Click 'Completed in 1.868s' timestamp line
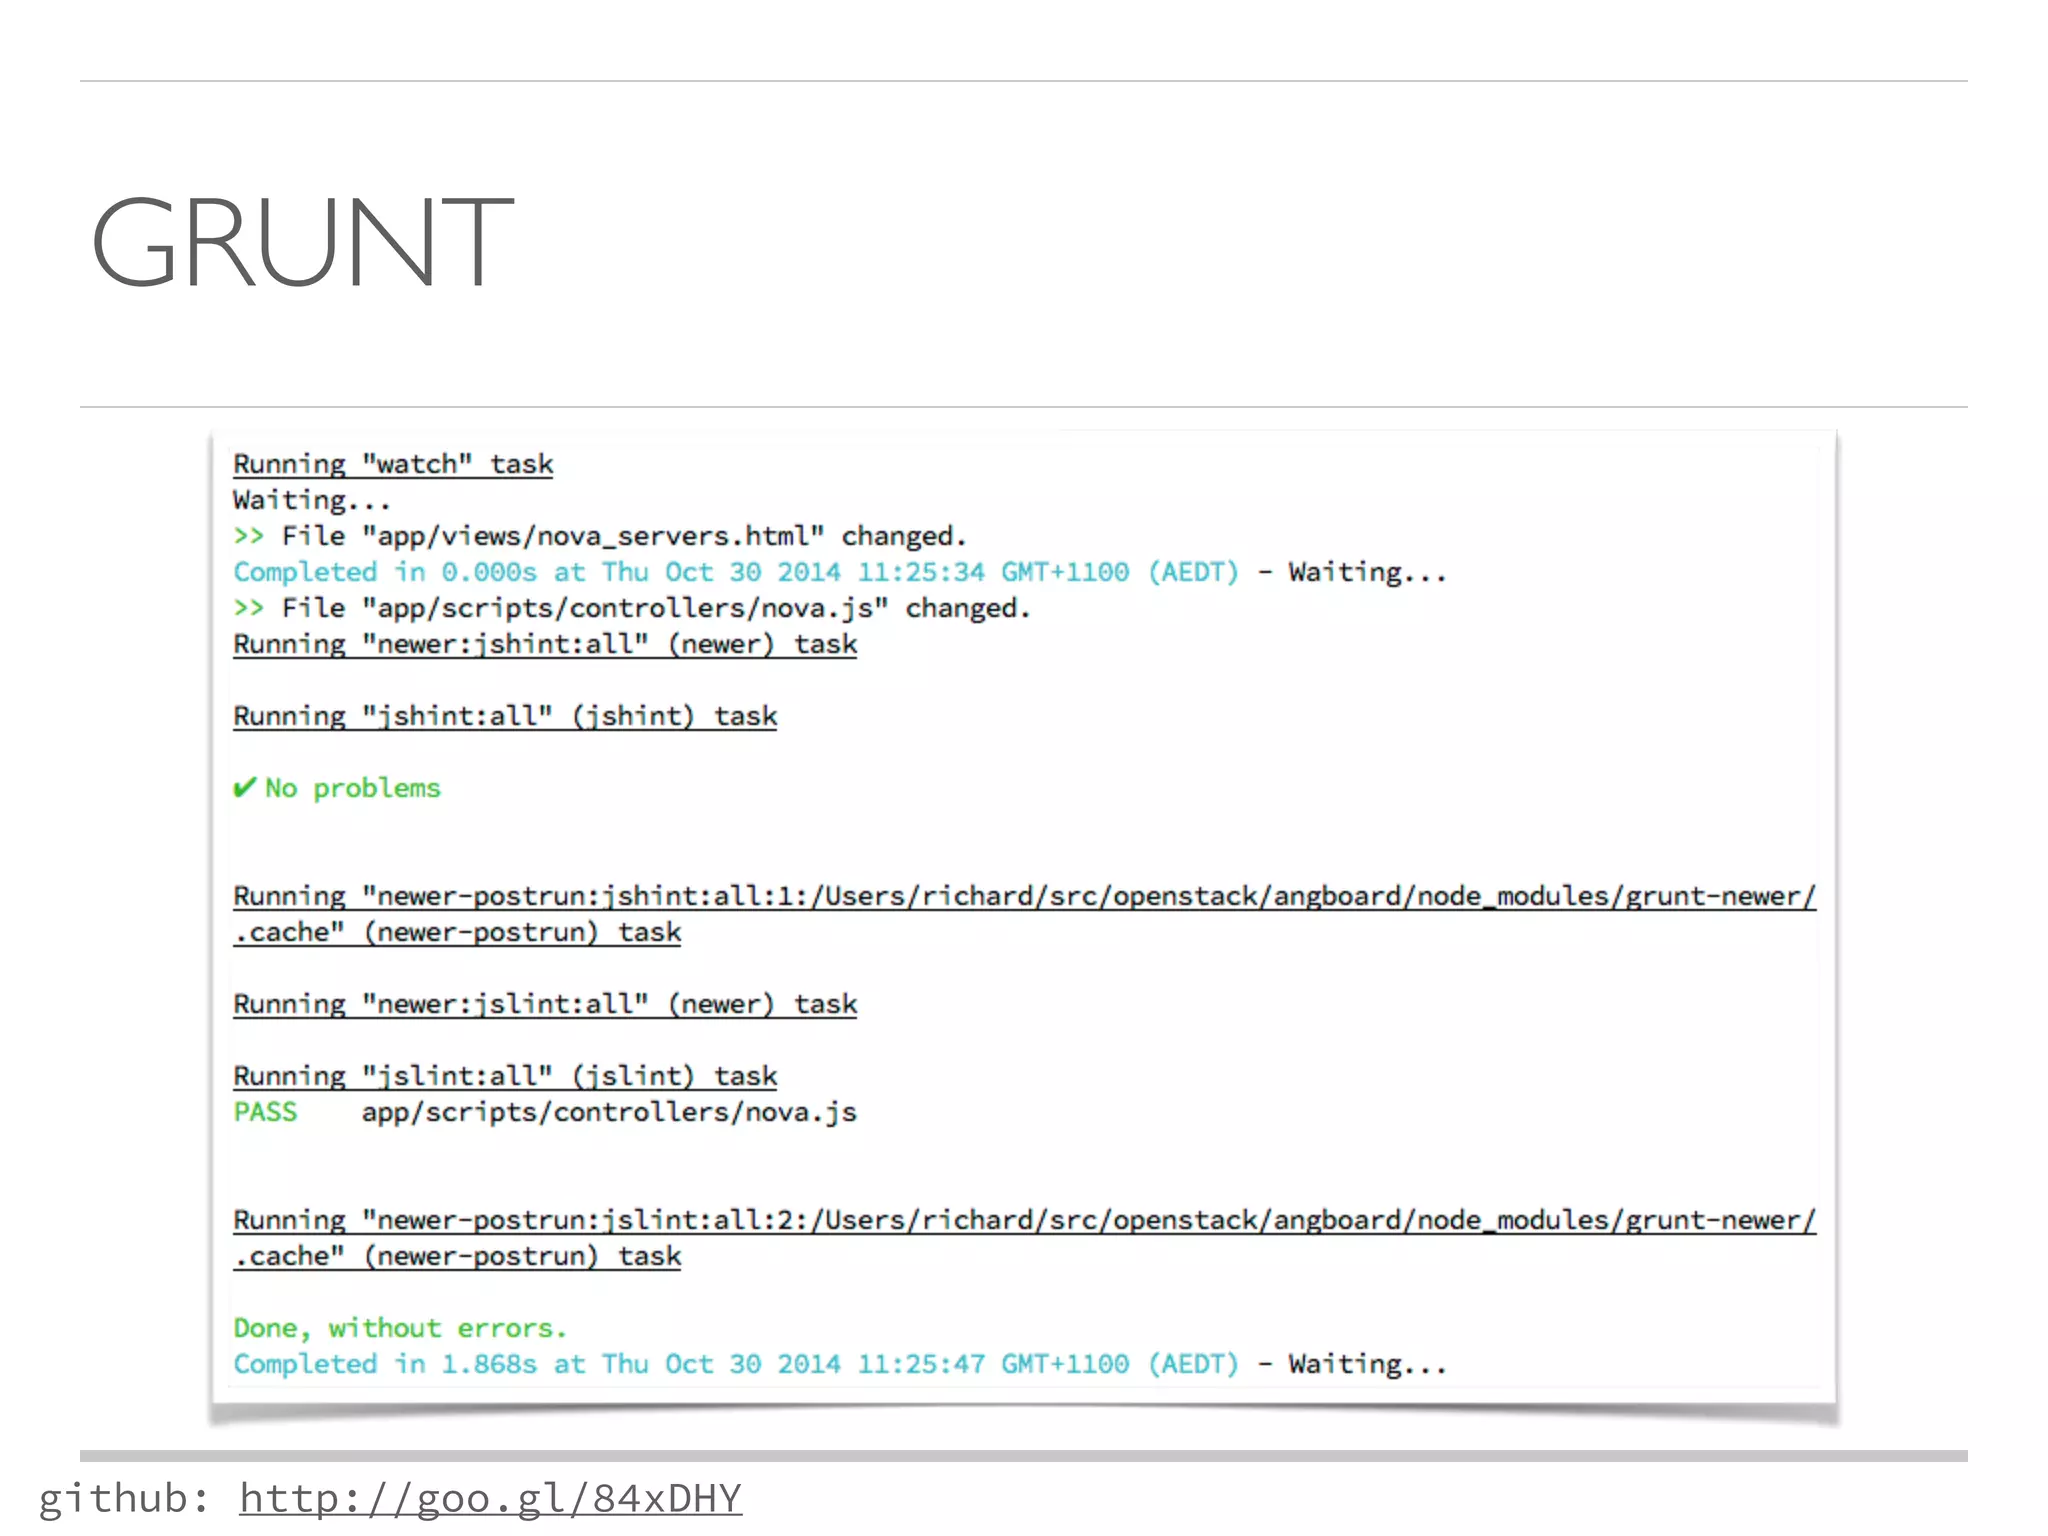The width and height of the screenshot is (2048, 1536). (839, 1364)
